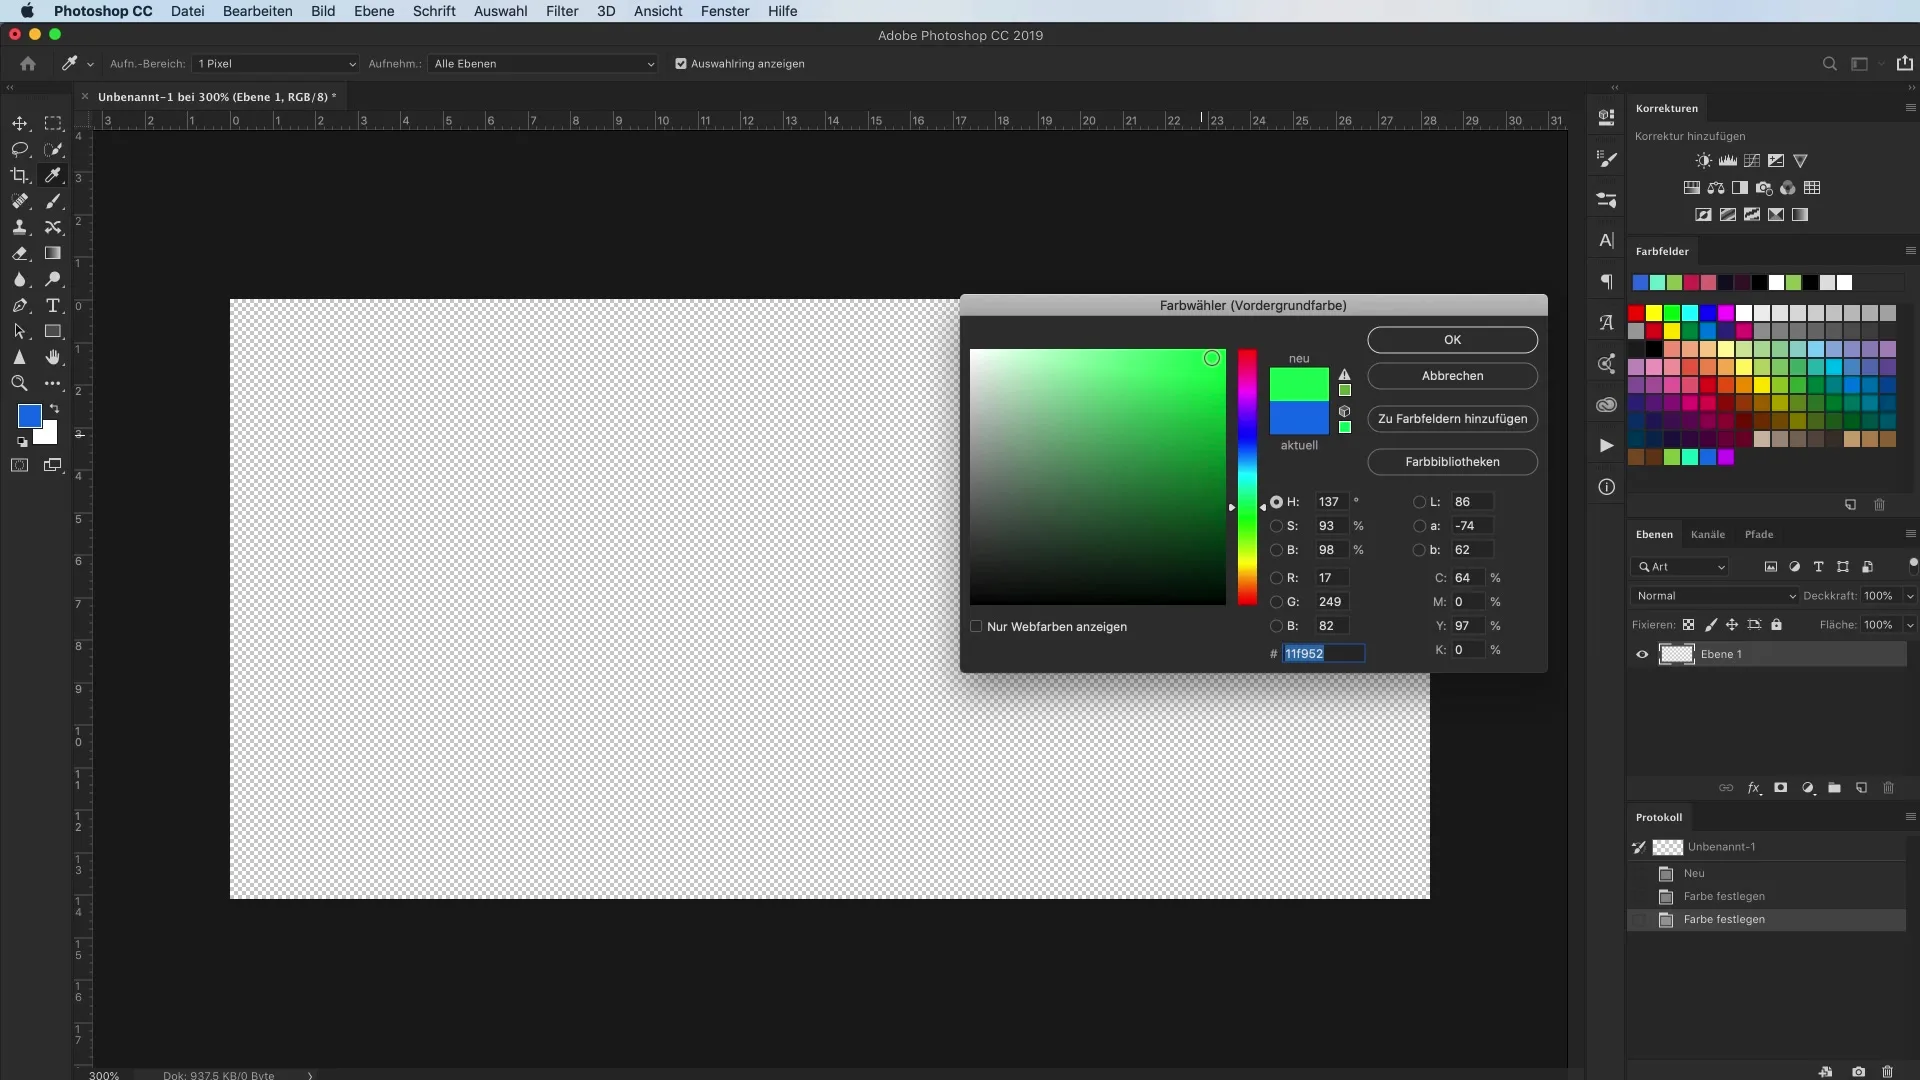Select the G green radio button
The width and height of the screenshot is (1920, 1080).
coord(1277,602)
